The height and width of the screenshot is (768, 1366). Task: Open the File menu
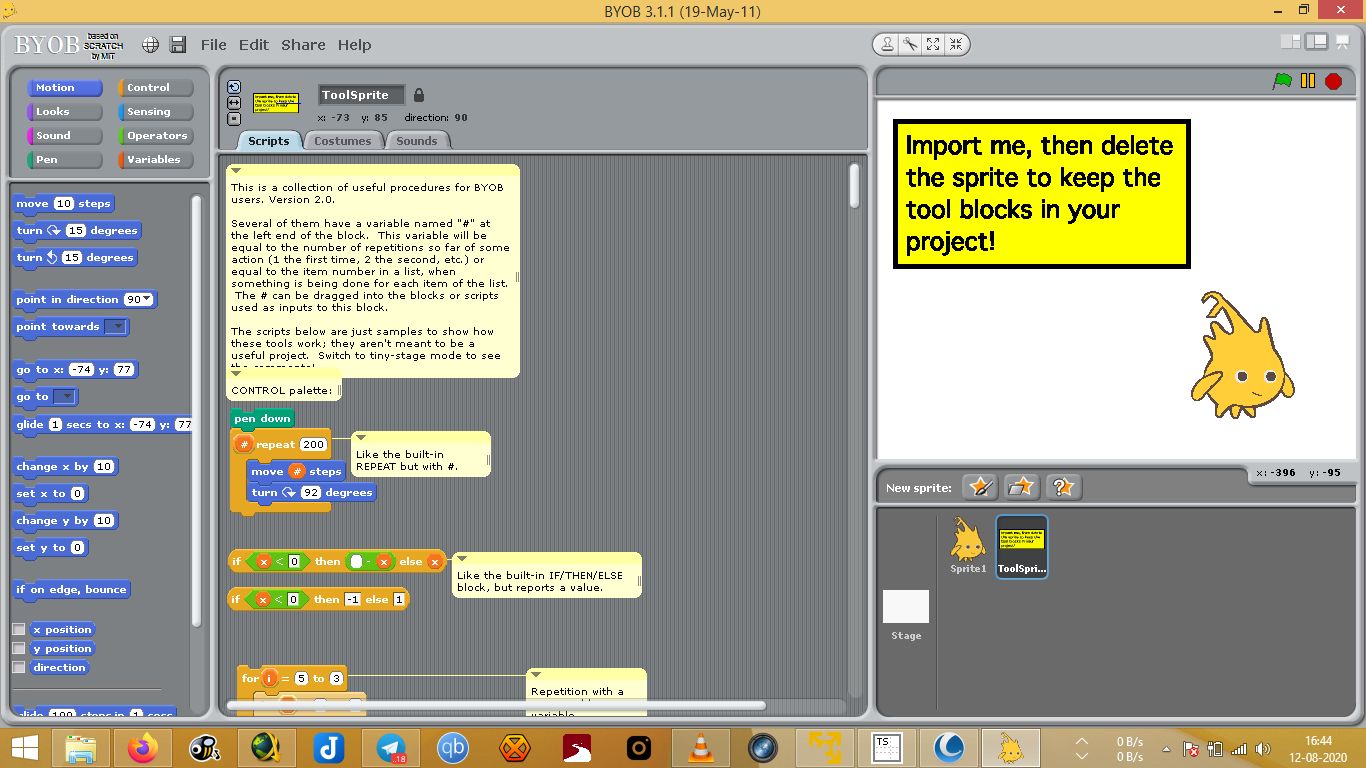point(213,45)
